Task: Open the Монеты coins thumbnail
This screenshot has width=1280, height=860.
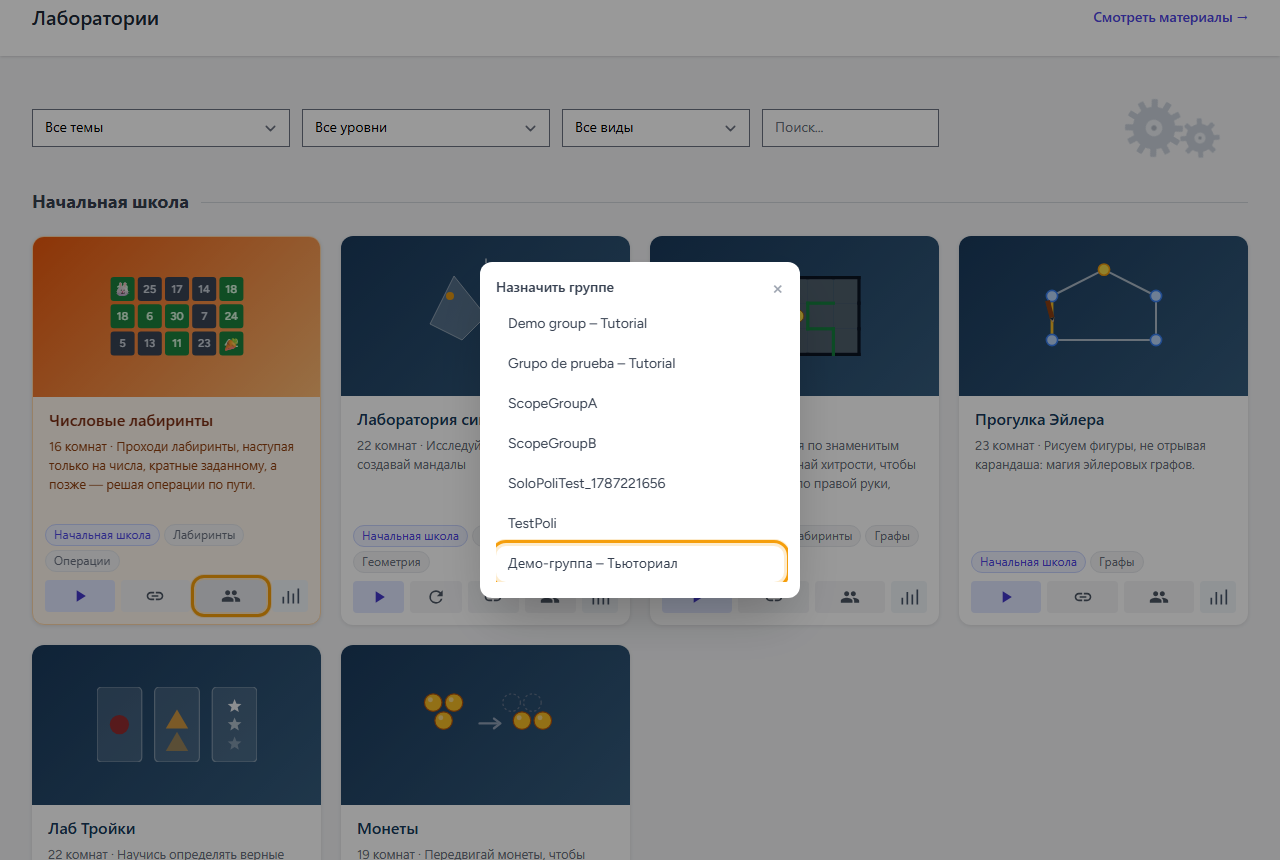Action: [485, 725]
